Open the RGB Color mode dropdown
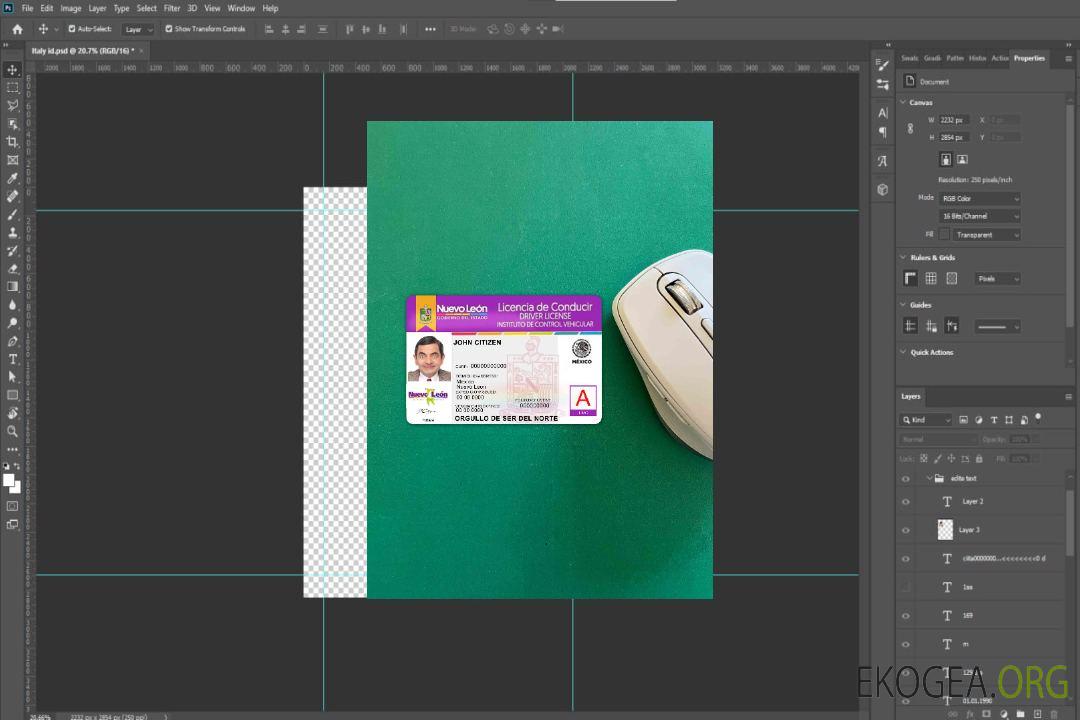 click(979, 198)
